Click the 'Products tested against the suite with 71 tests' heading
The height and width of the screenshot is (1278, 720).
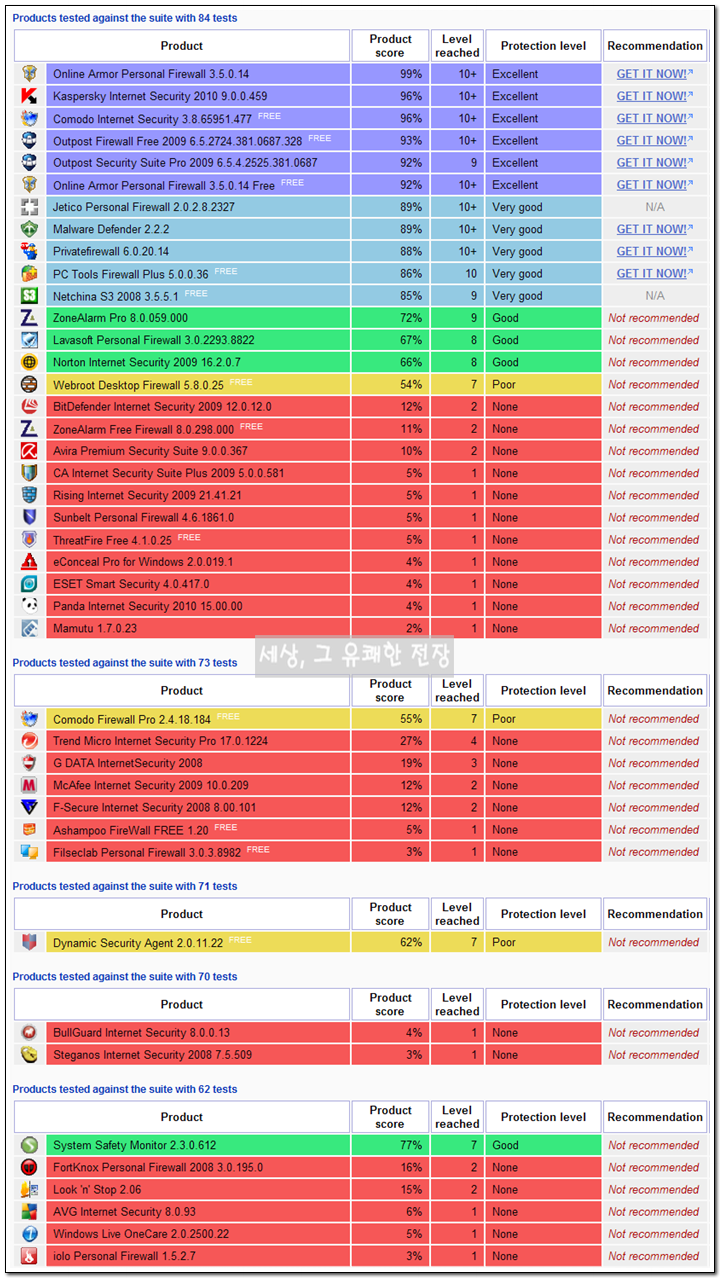[125, 886]
